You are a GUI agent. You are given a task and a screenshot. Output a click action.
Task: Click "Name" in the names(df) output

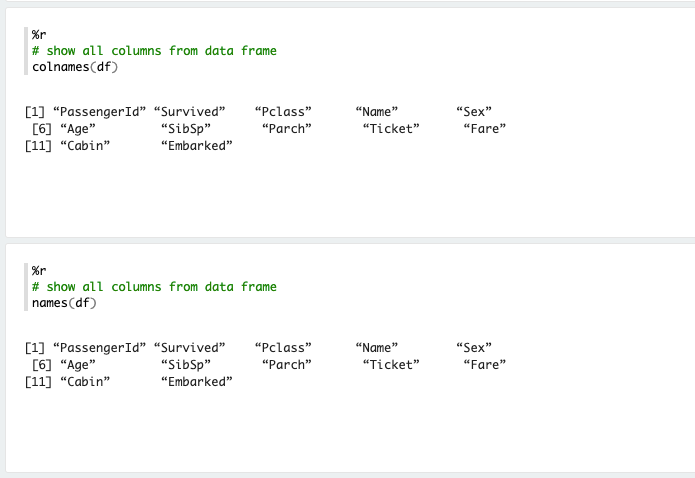tap(376, 348)
